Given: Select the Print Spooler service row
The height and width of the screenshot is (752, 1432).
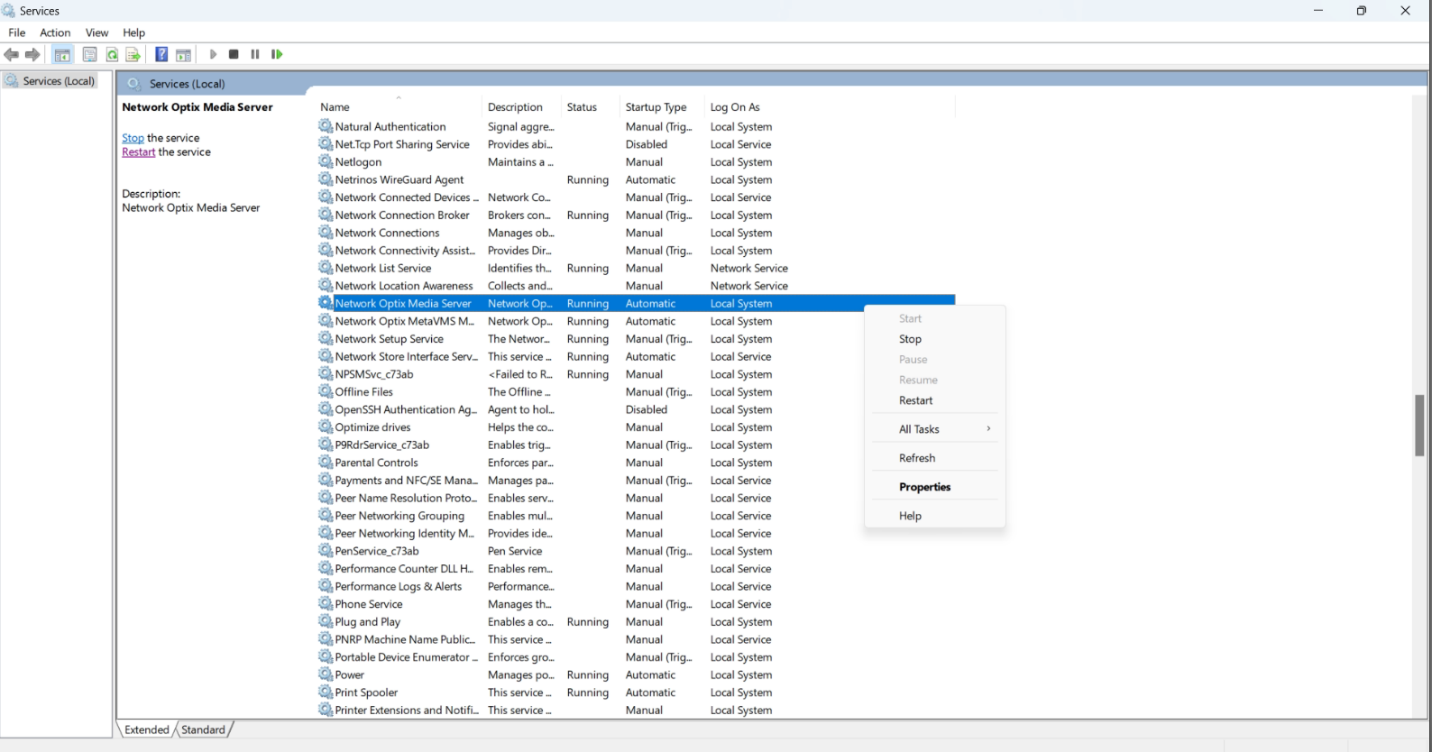Looking at the screenshot, I should click(x=366, y=692).
